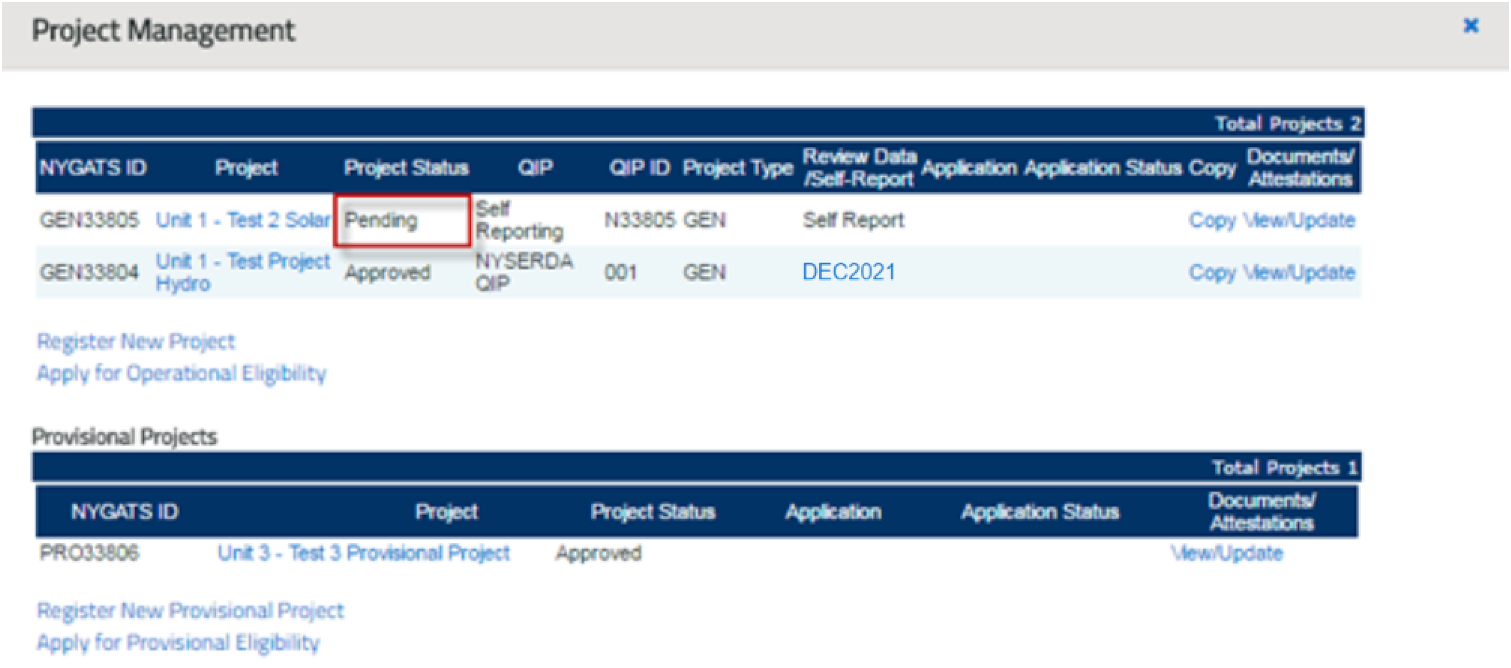Screen dimensions: 1511x668
Task: View/Update documents for PRO33806
Action: coord(1227,553)
